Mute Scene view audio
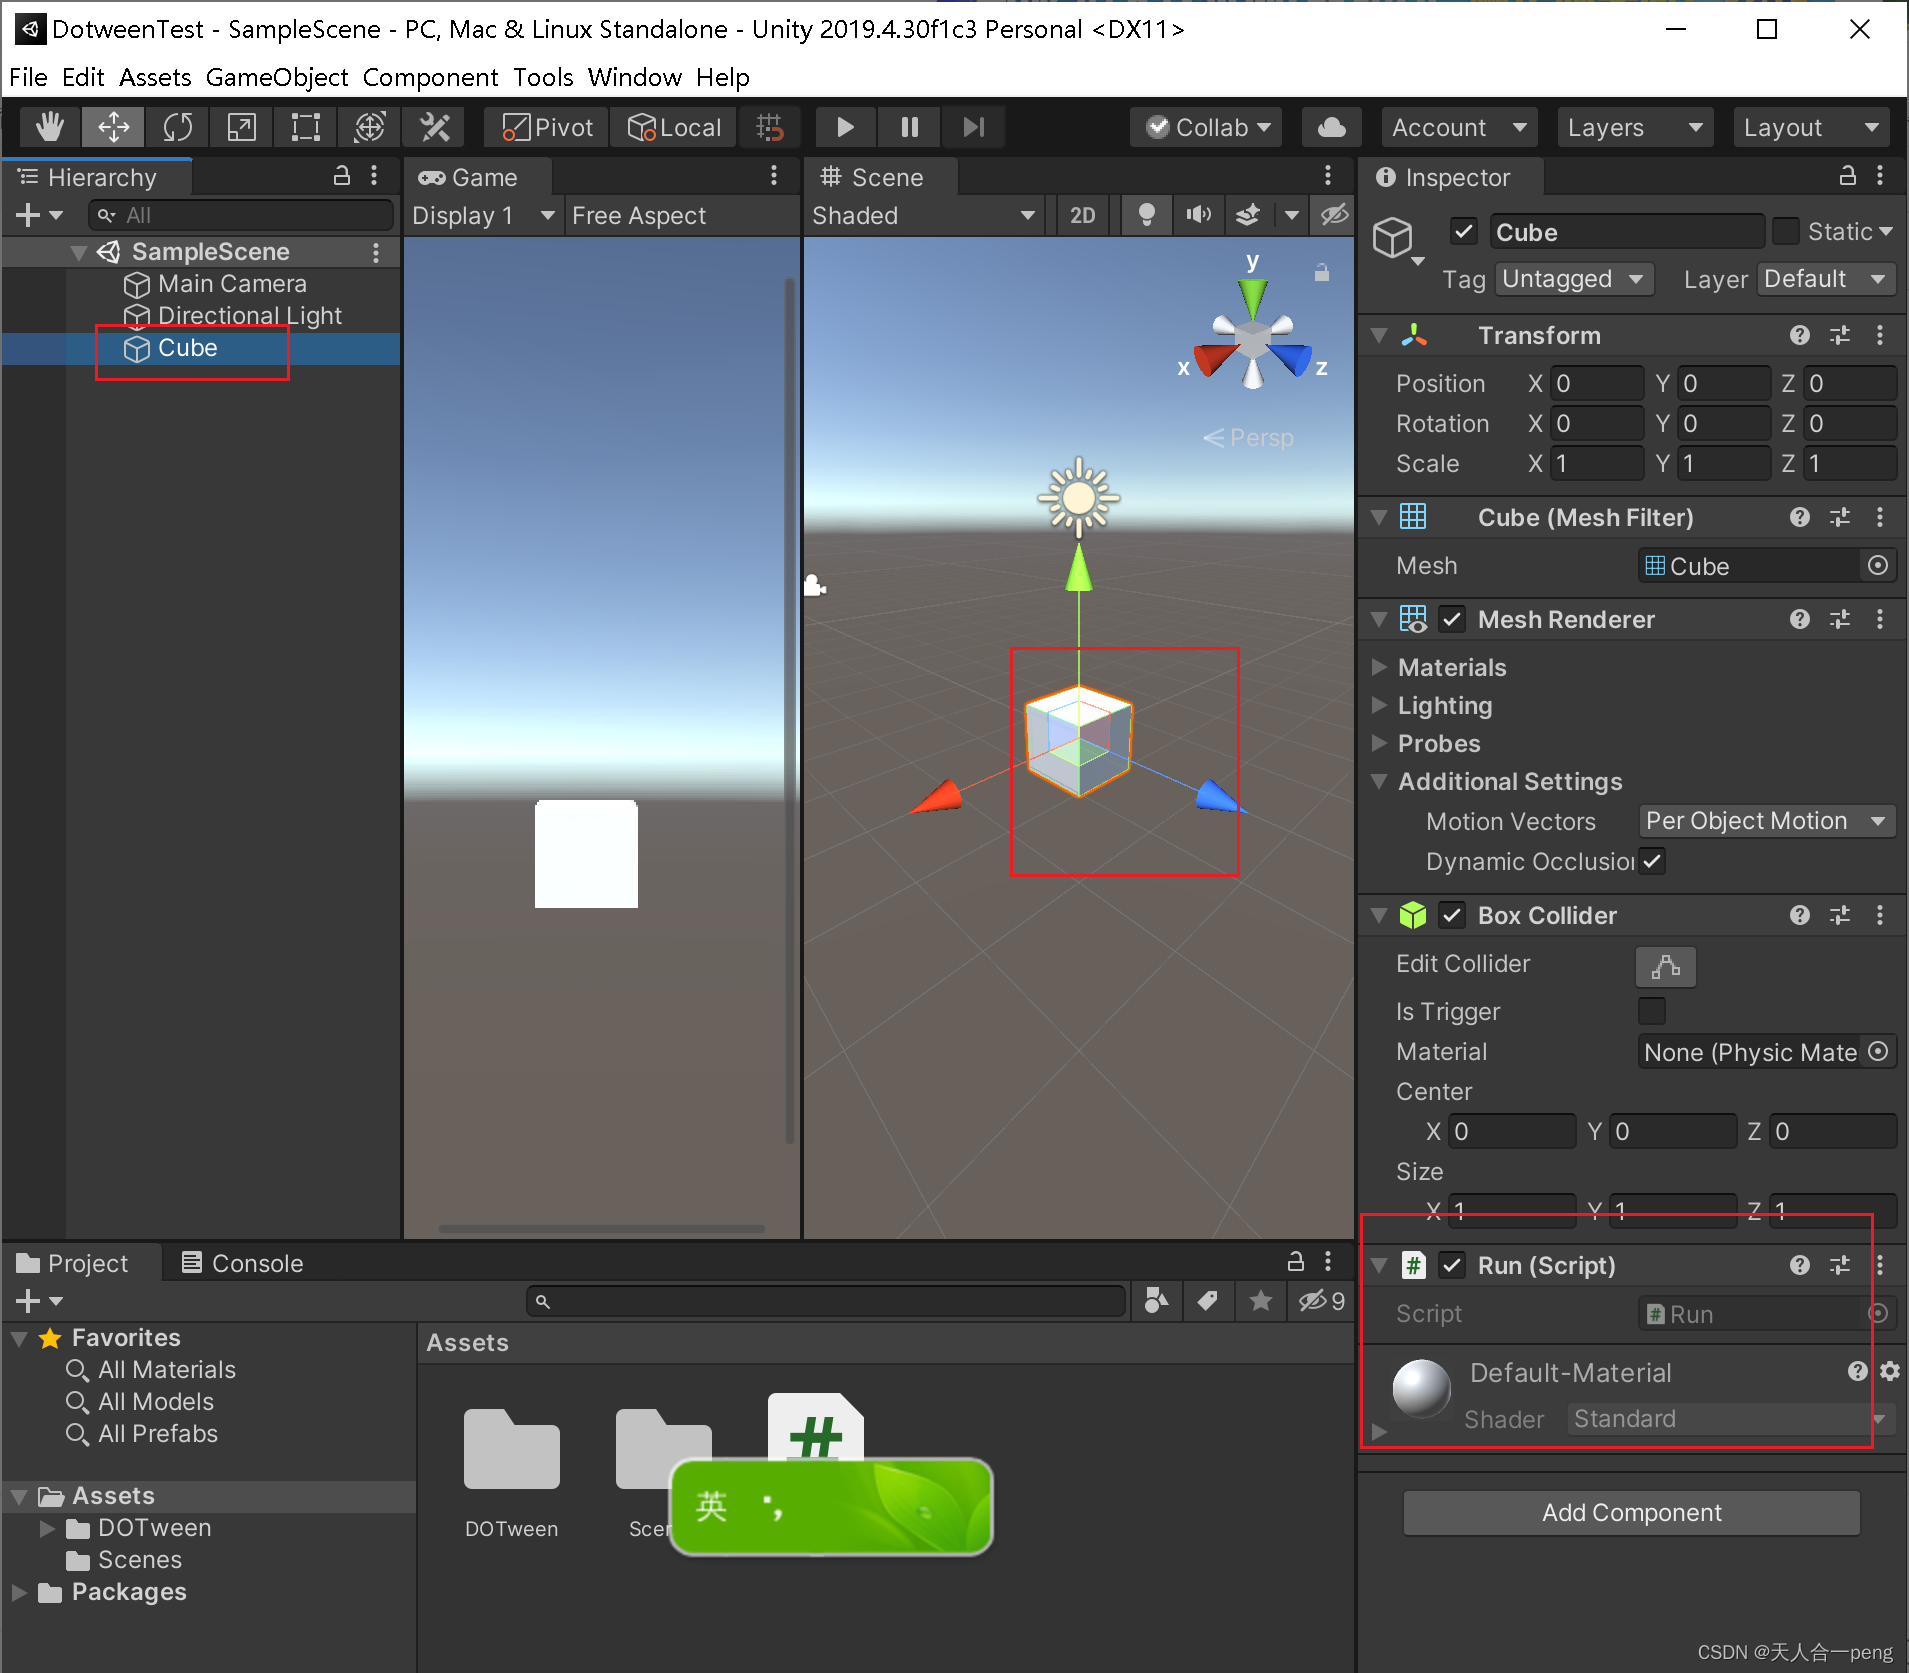Viewport: 1909px width, 1673px height. pyautogui.click(x=1197, y=215)
